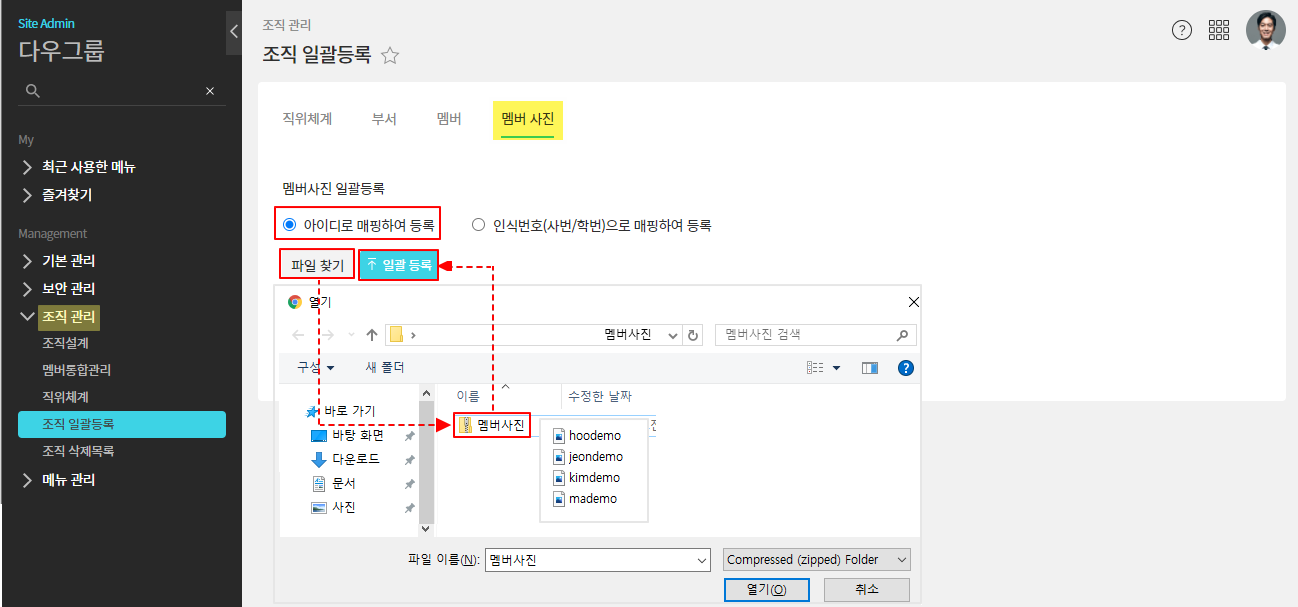Click the 파일 찾기 button
The image size is (1298, 607).
tap(317, 265)
